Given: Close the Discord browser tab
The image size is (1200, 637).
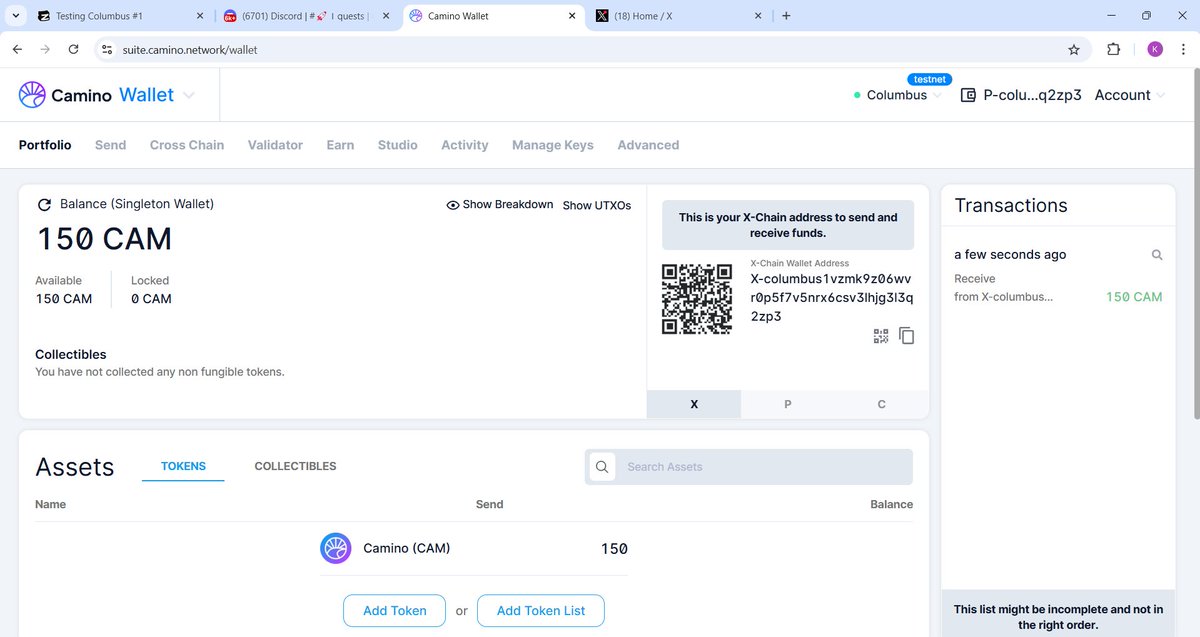Looking at the screenshot, I should tap(386, 16).
